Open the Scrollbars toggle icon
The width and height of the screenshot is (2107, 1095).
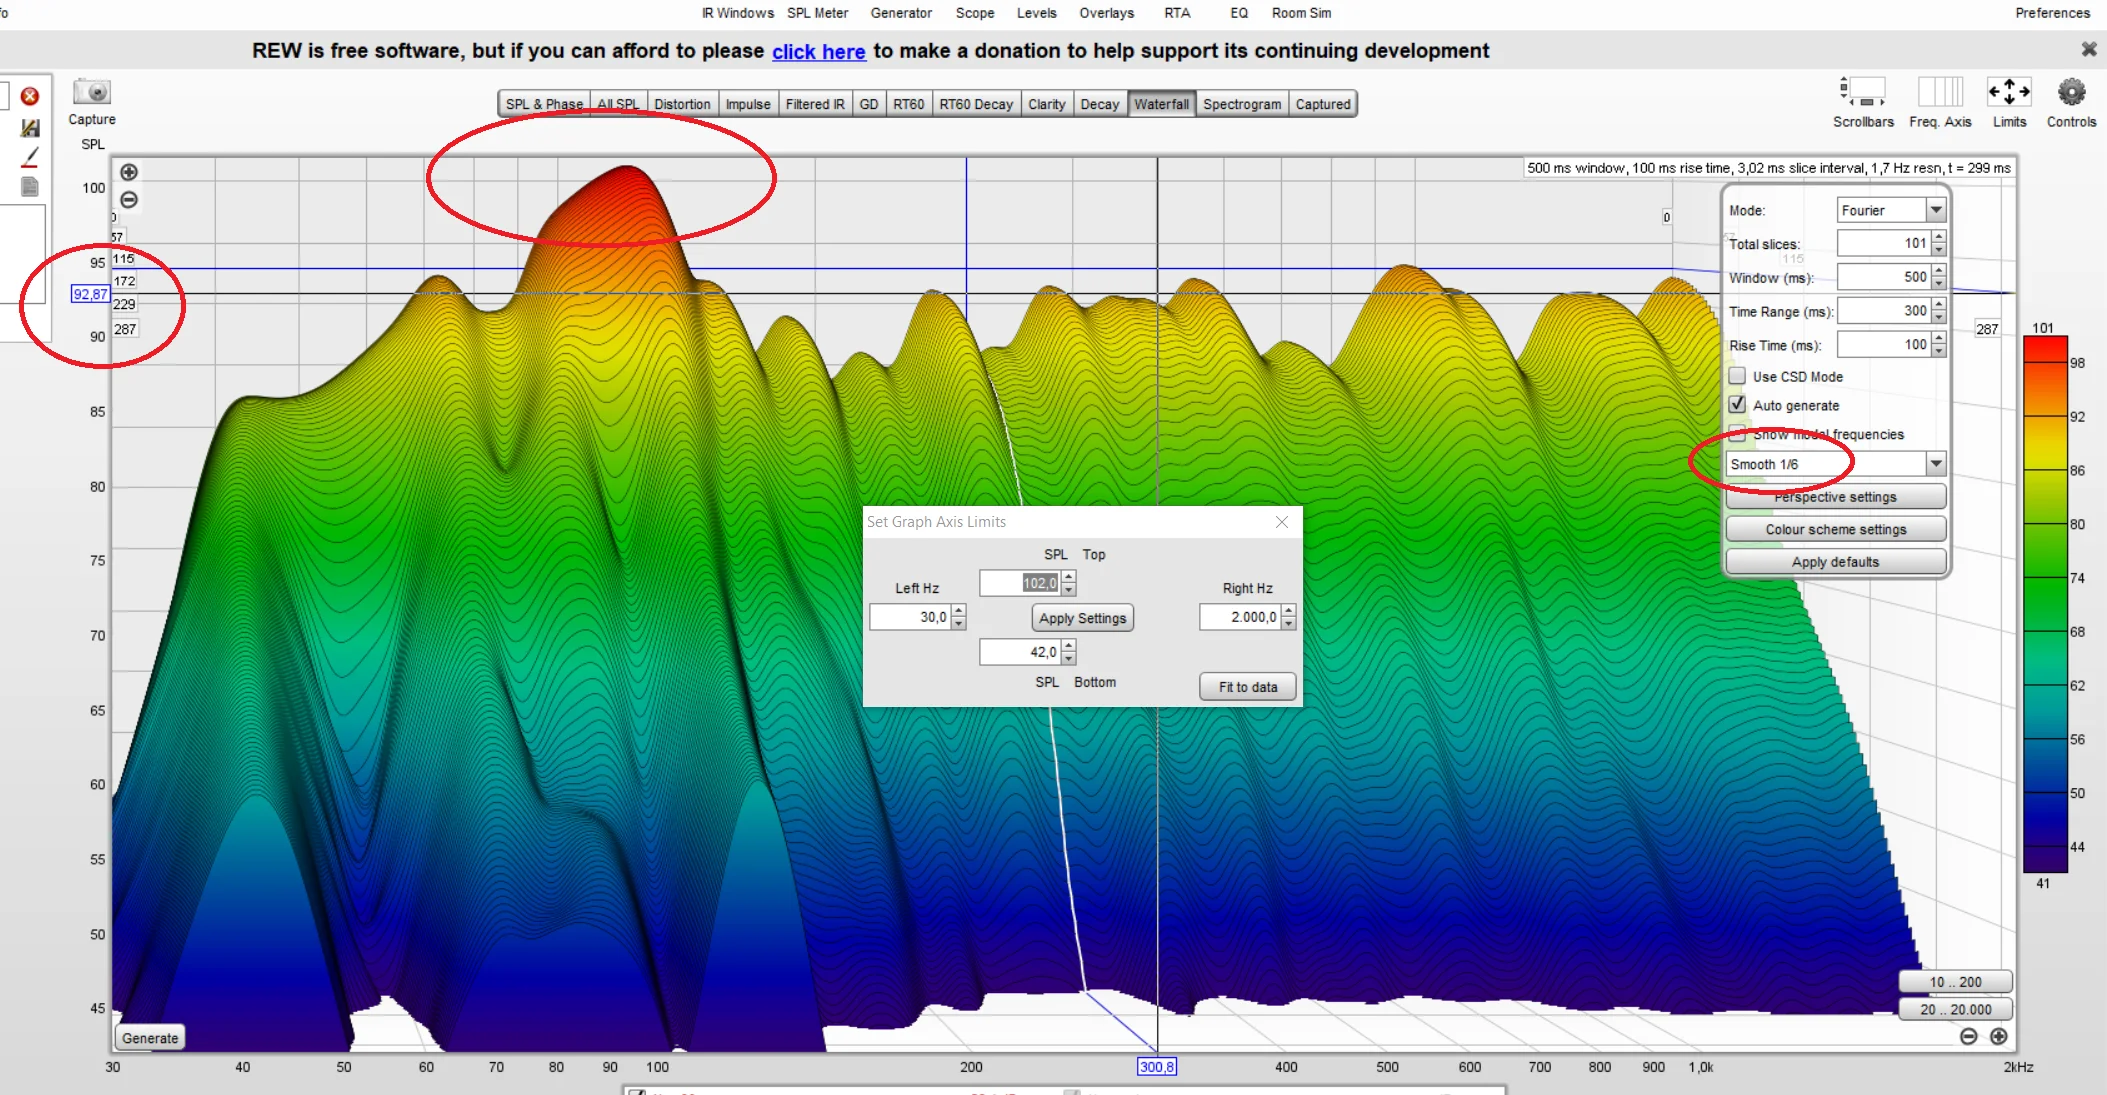(1862, 92)
